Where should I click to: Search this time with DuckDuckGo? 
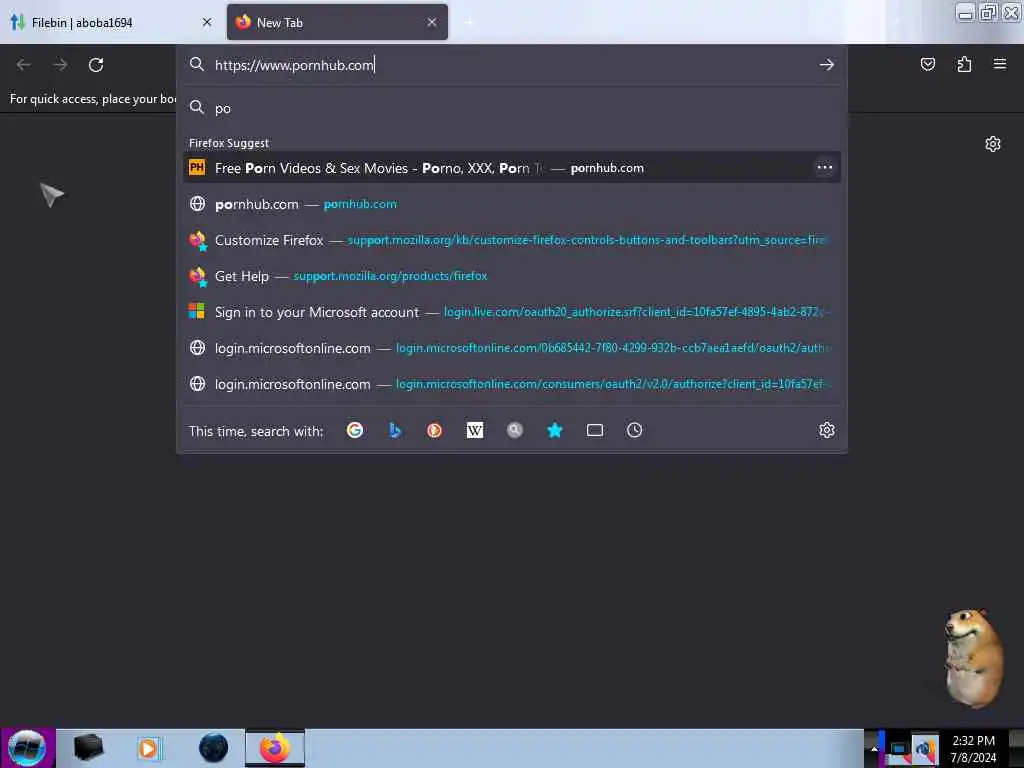point(434,430)
